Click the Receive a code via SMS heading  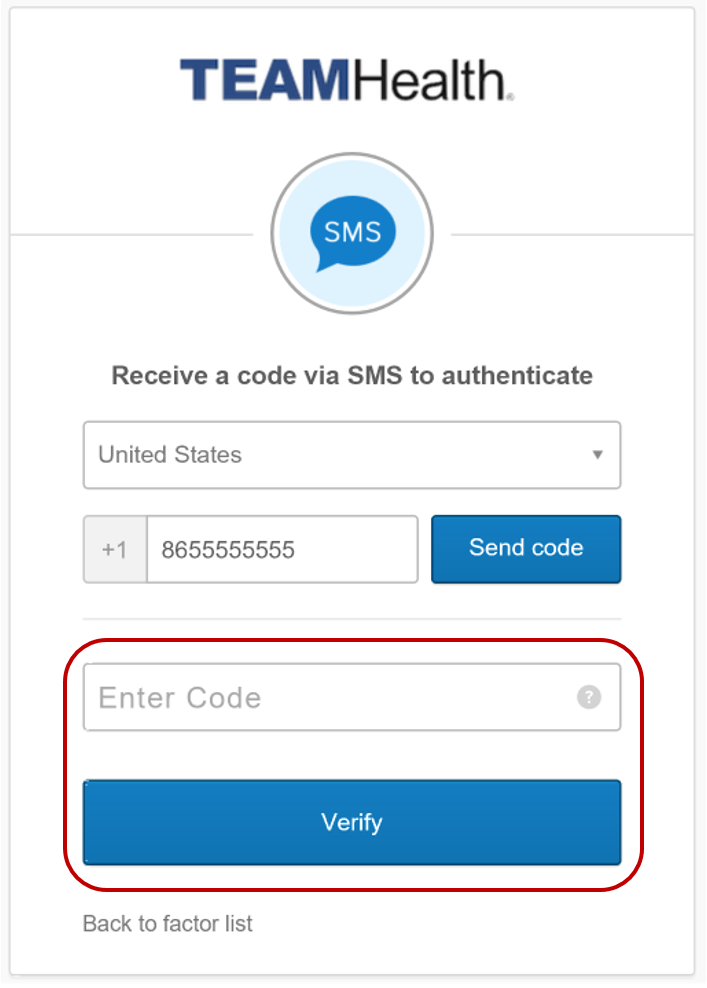click(x=352, y=376)
